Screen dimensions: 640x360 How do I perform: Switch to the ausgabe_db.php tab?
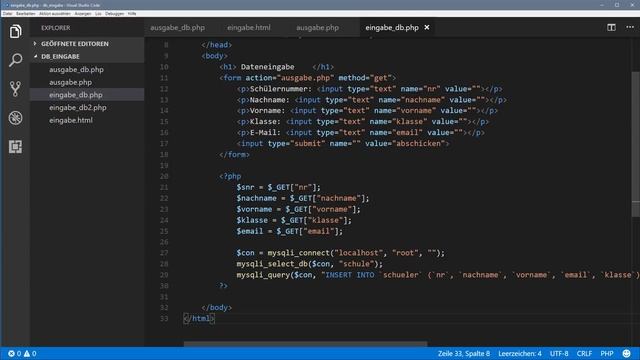pos(178,27)
